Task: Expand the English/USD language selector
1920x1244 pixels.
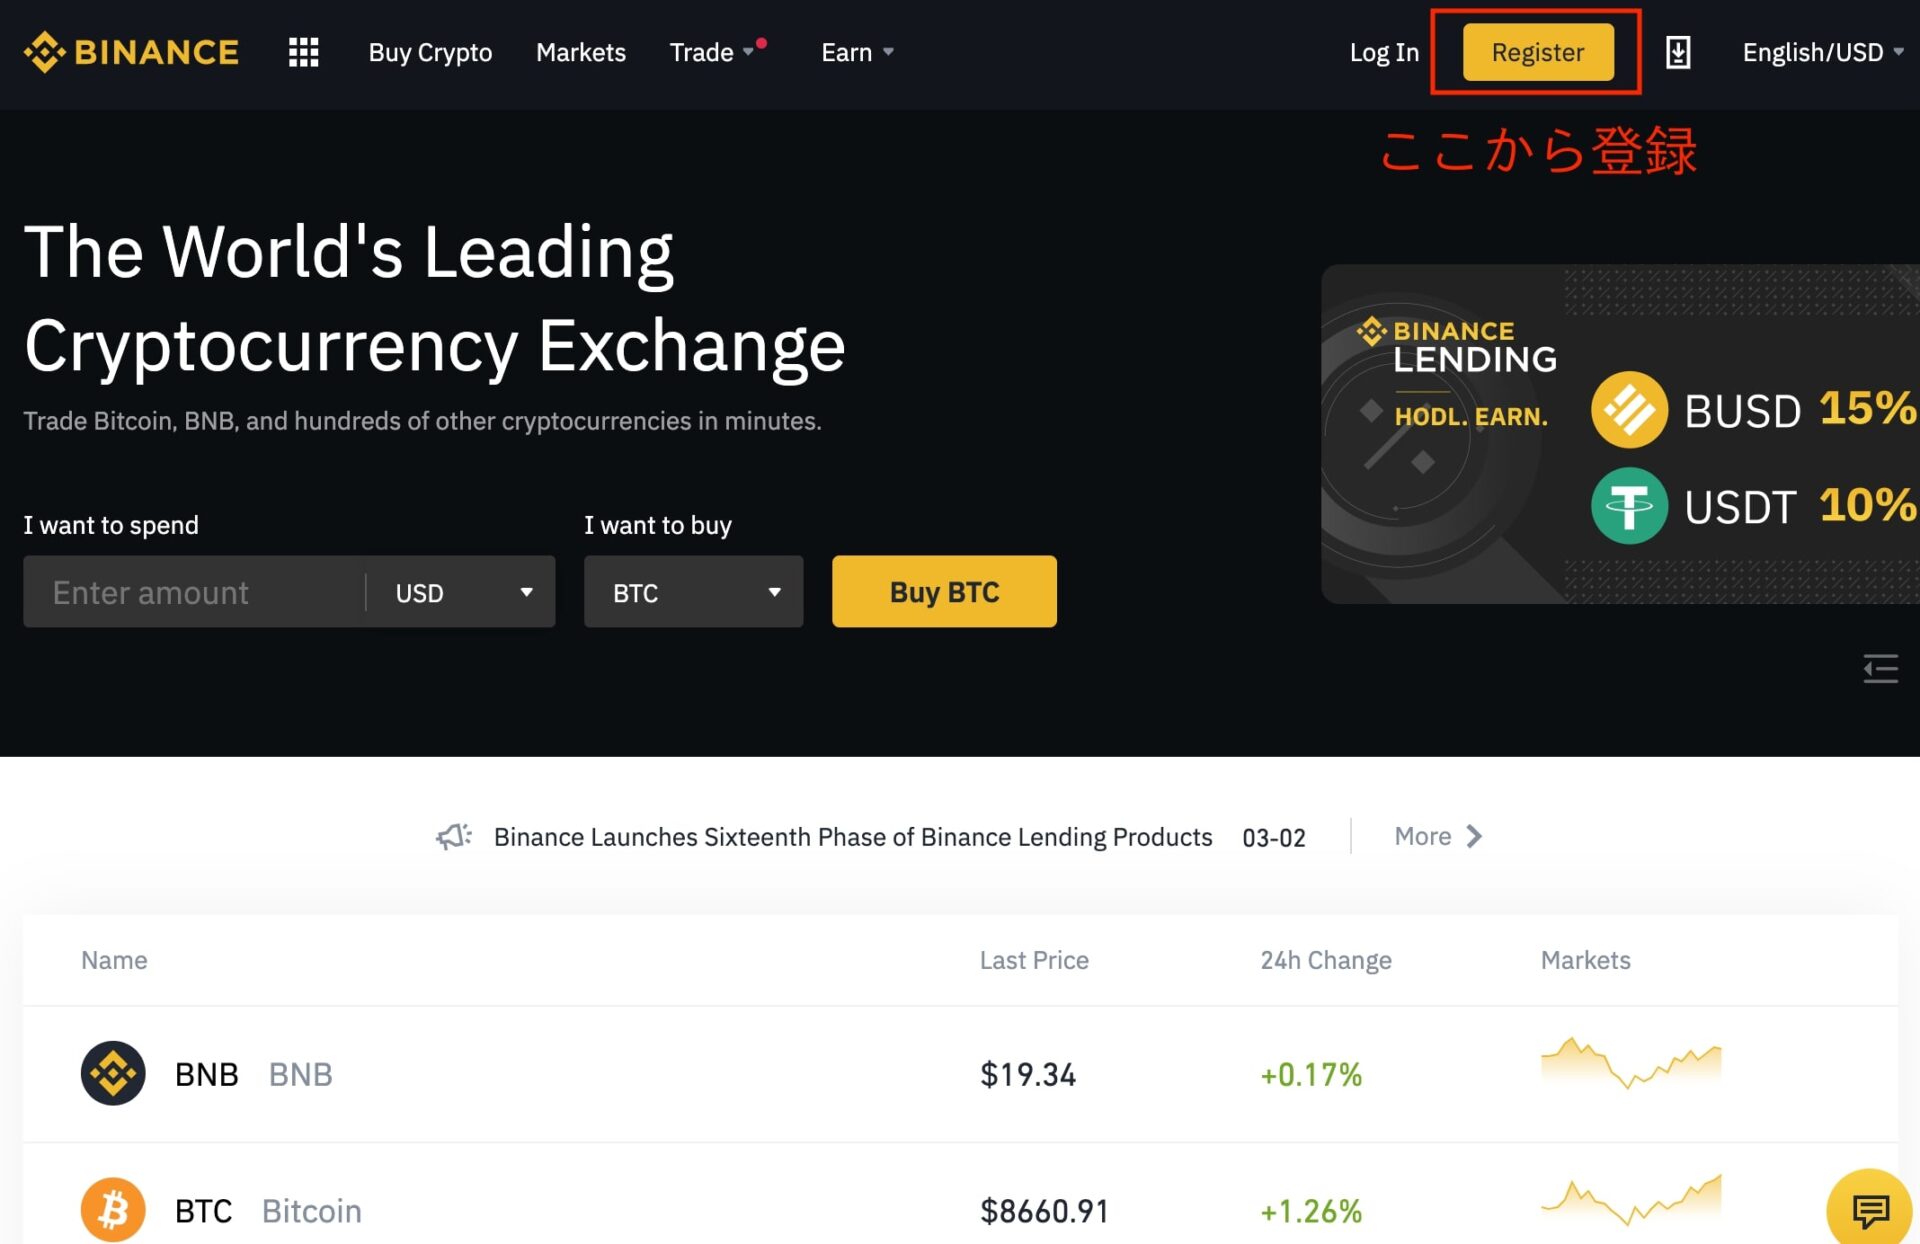Action: click(1822, 52)
